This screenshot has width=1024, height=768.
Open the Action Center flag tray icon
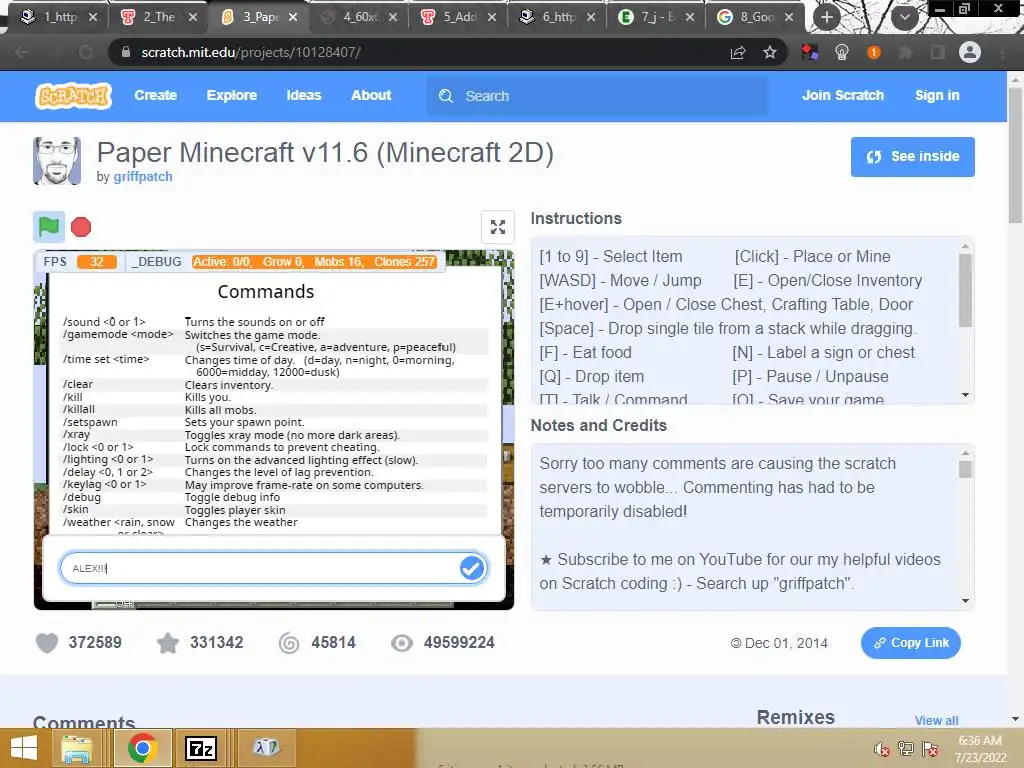931,749
